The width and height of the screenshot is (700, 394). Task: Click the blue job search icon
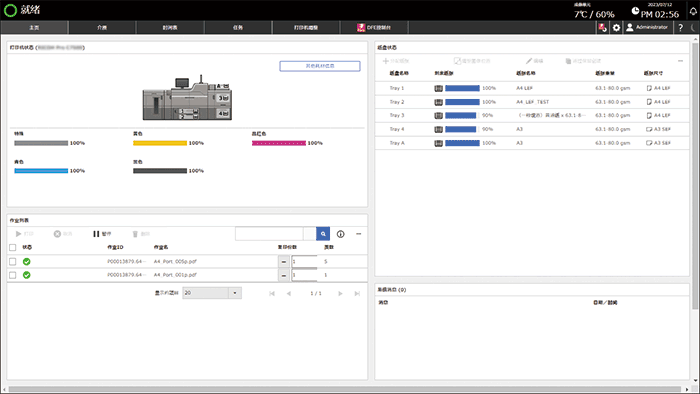pyautogui.click(x=323, y=234)
